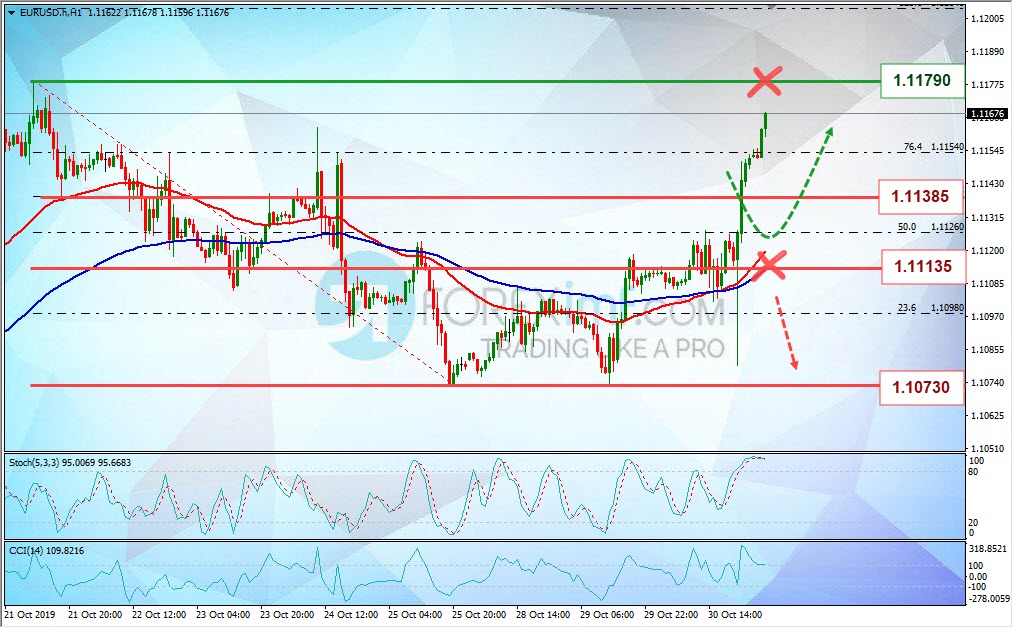Click the 25 Oct 20:00 time label
This screenshot has height=628, width=1013.
pyautogui.click(x=479, y=614)
